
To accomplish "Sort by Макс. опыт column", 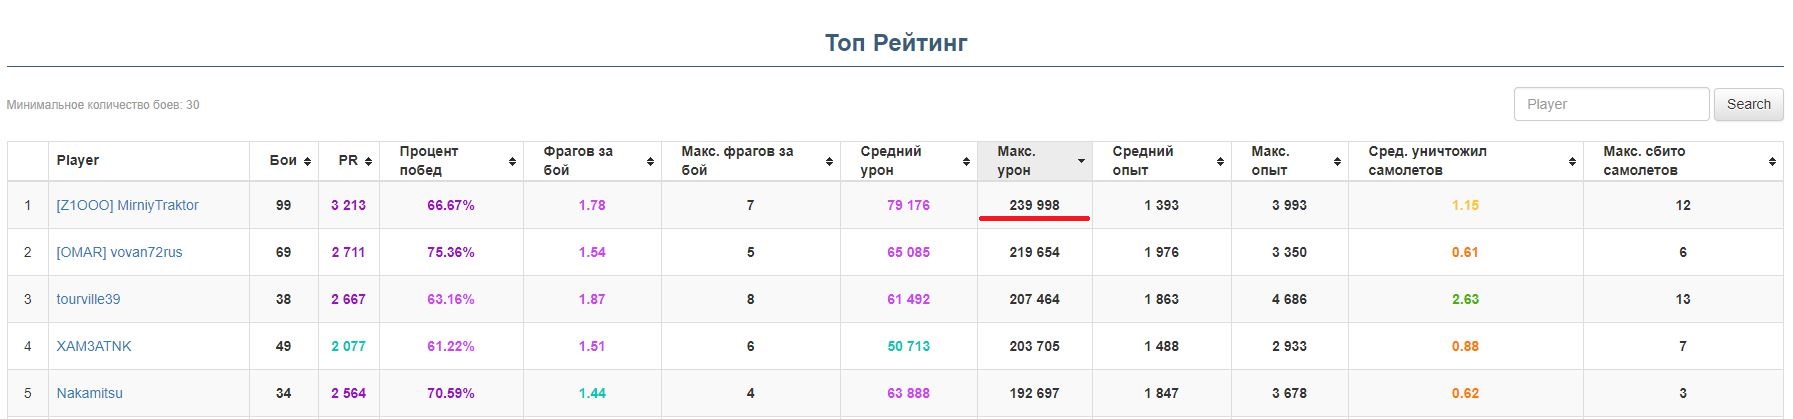I will coord(1337,161).
